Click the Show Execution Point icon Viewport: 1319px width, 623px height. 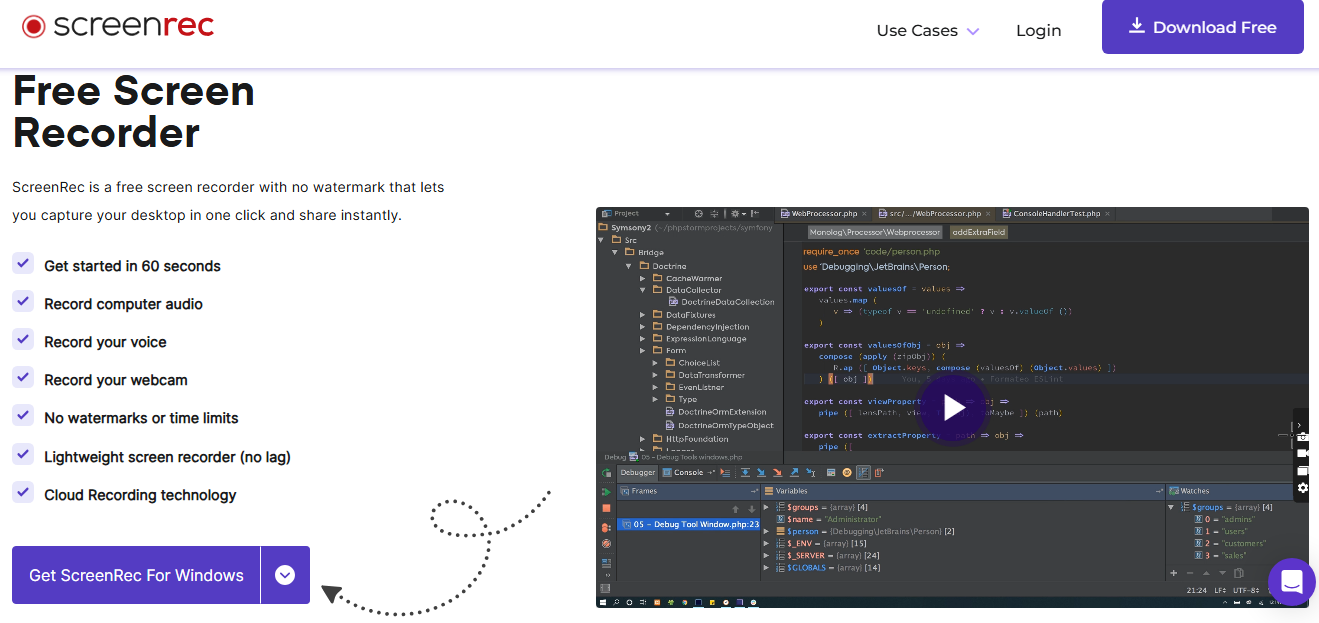(725, 472)
